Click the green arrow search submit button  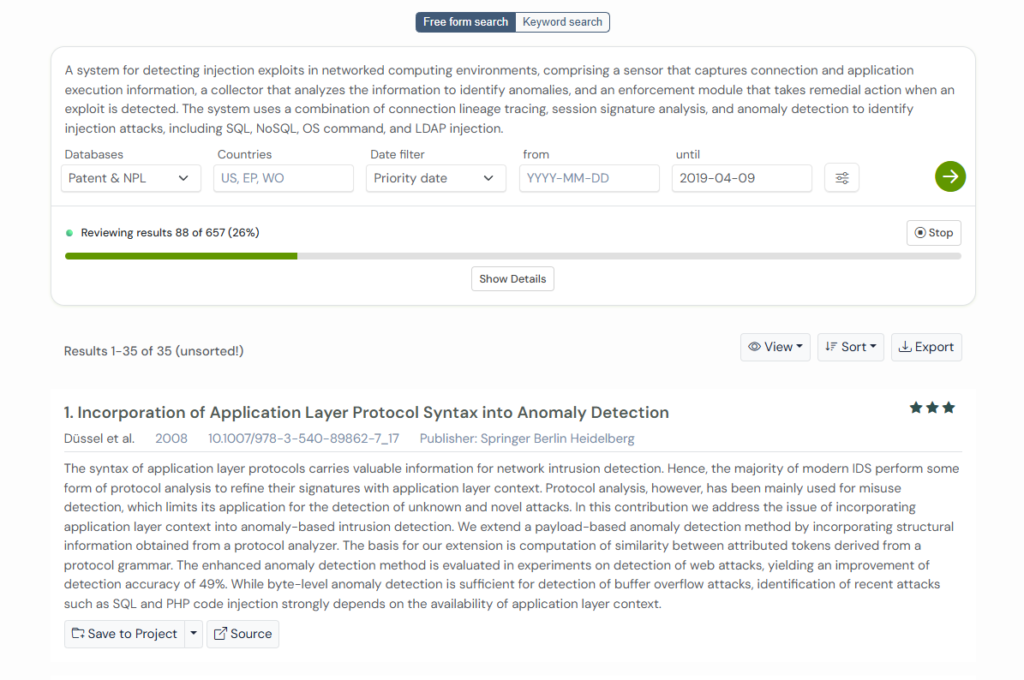[x=950, y=177]
